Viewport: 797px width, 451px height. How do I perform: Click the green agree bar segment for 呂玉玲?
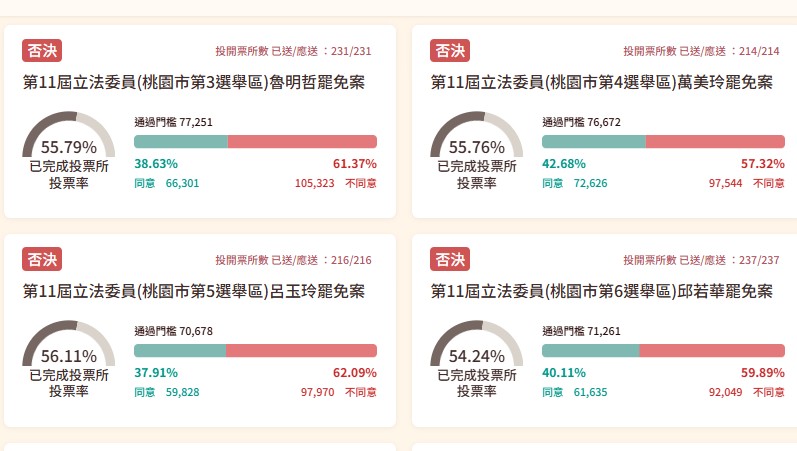(x=179, y=351)
